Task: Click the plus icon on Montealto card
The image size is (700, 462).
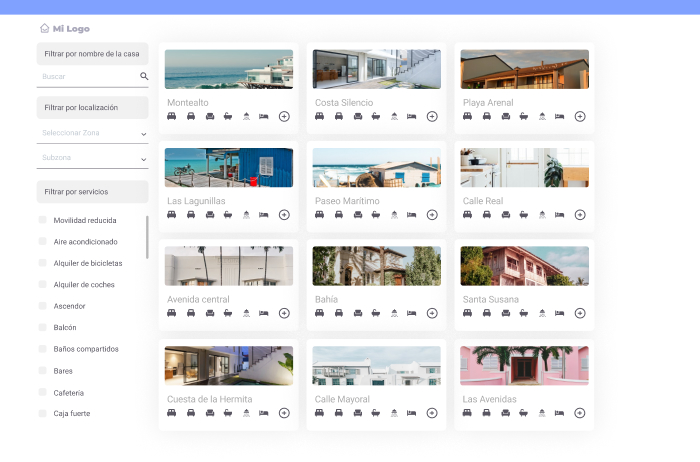Action: [284, 117]
